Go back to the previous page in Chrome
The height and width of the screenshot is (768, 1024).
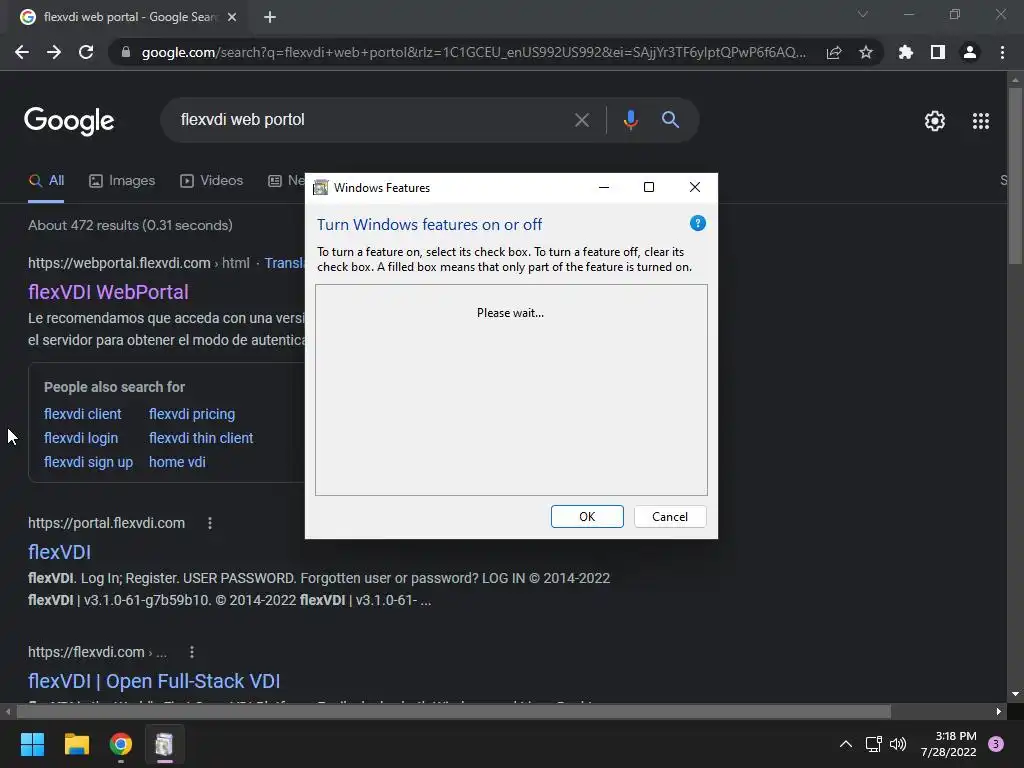pyautogui.click(x=22, y=52)
